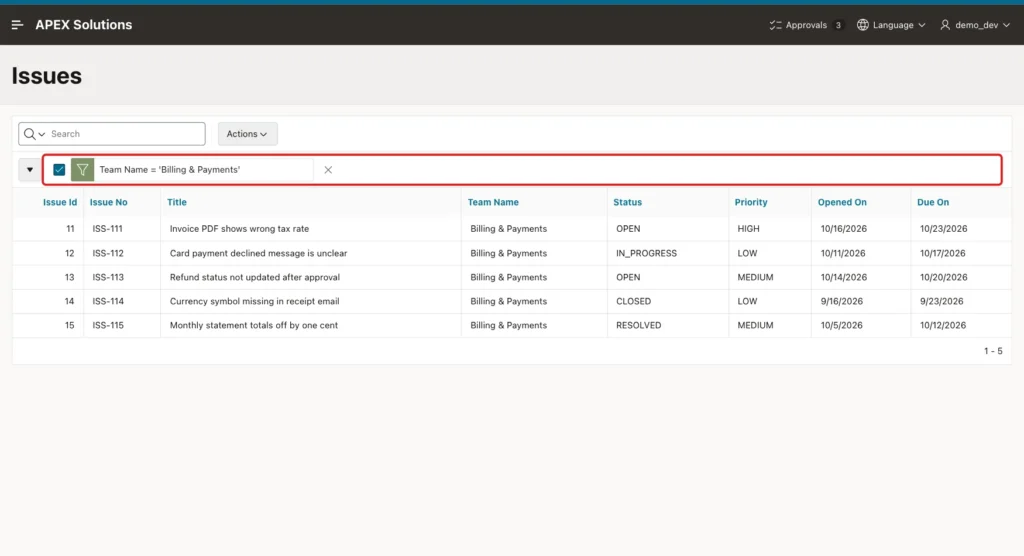The width and height of the screenshot is (1024, 556).
Task: Click the Approvals count badge 3
Action: point(839,25)
